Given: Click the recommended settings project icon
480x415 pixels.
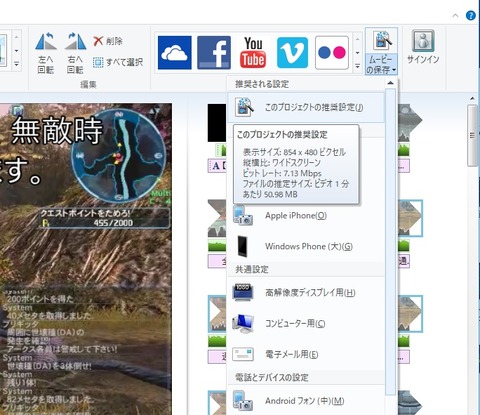Looking at the screenshot, I should pos(244,107).
